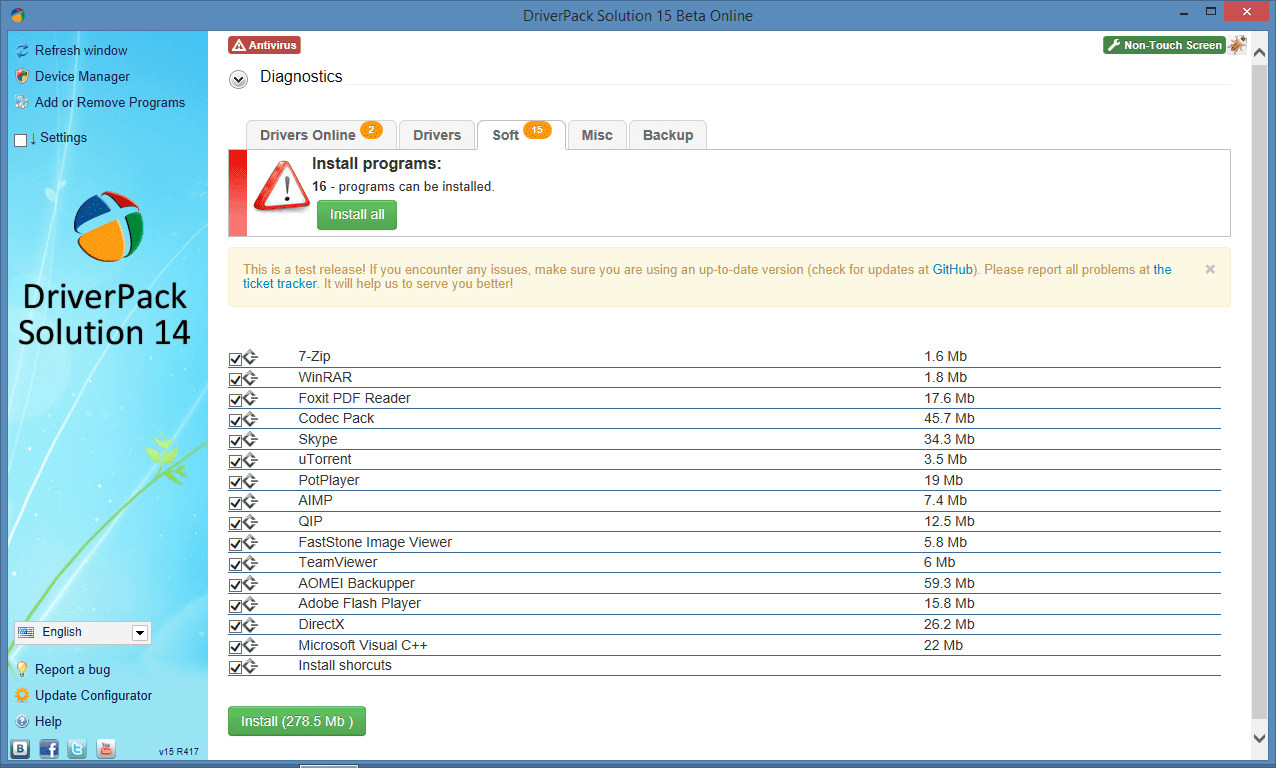Click the arrow icon next to WinRAR

pyautogui.click(x=251, y=378)
